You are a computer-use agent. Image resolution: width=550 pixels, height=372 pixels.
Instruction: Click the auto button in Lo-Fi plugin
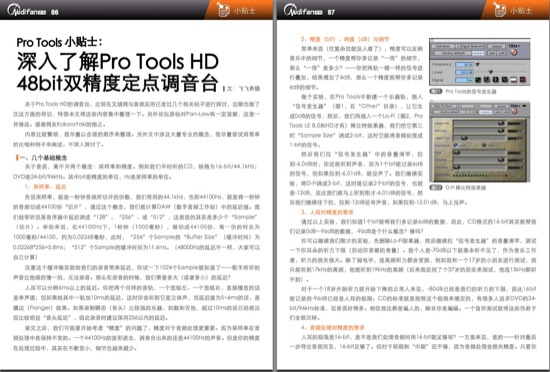[x=497, y=112]
